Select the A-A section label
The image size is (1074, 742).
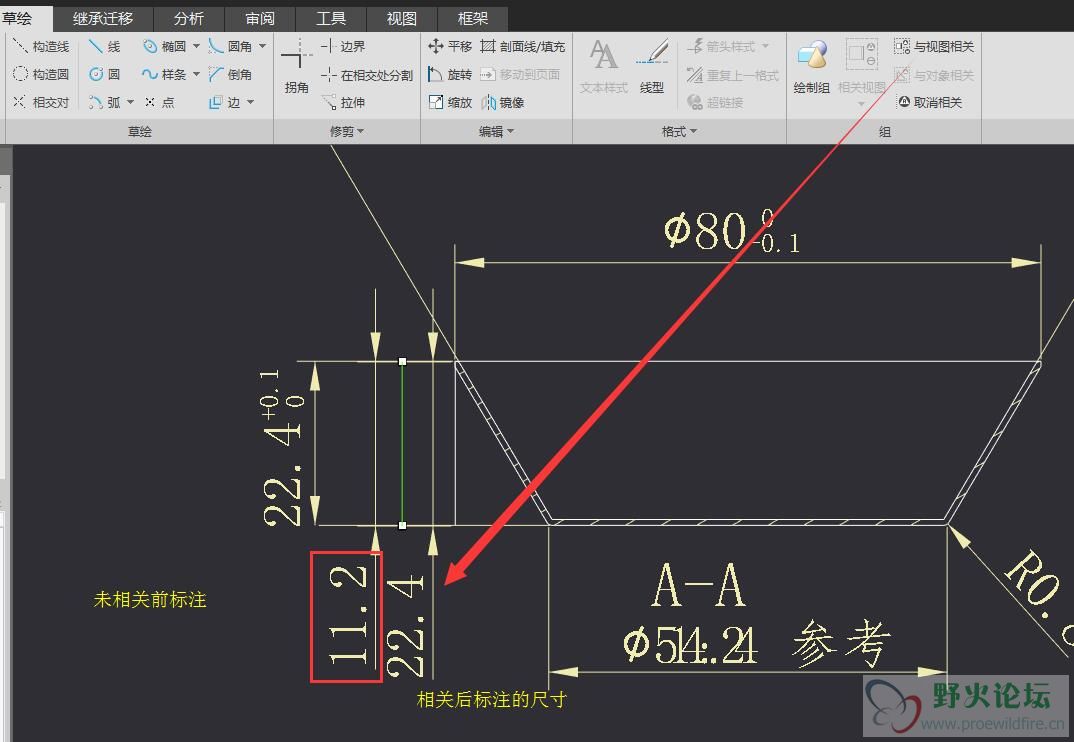tap(699, 585)
